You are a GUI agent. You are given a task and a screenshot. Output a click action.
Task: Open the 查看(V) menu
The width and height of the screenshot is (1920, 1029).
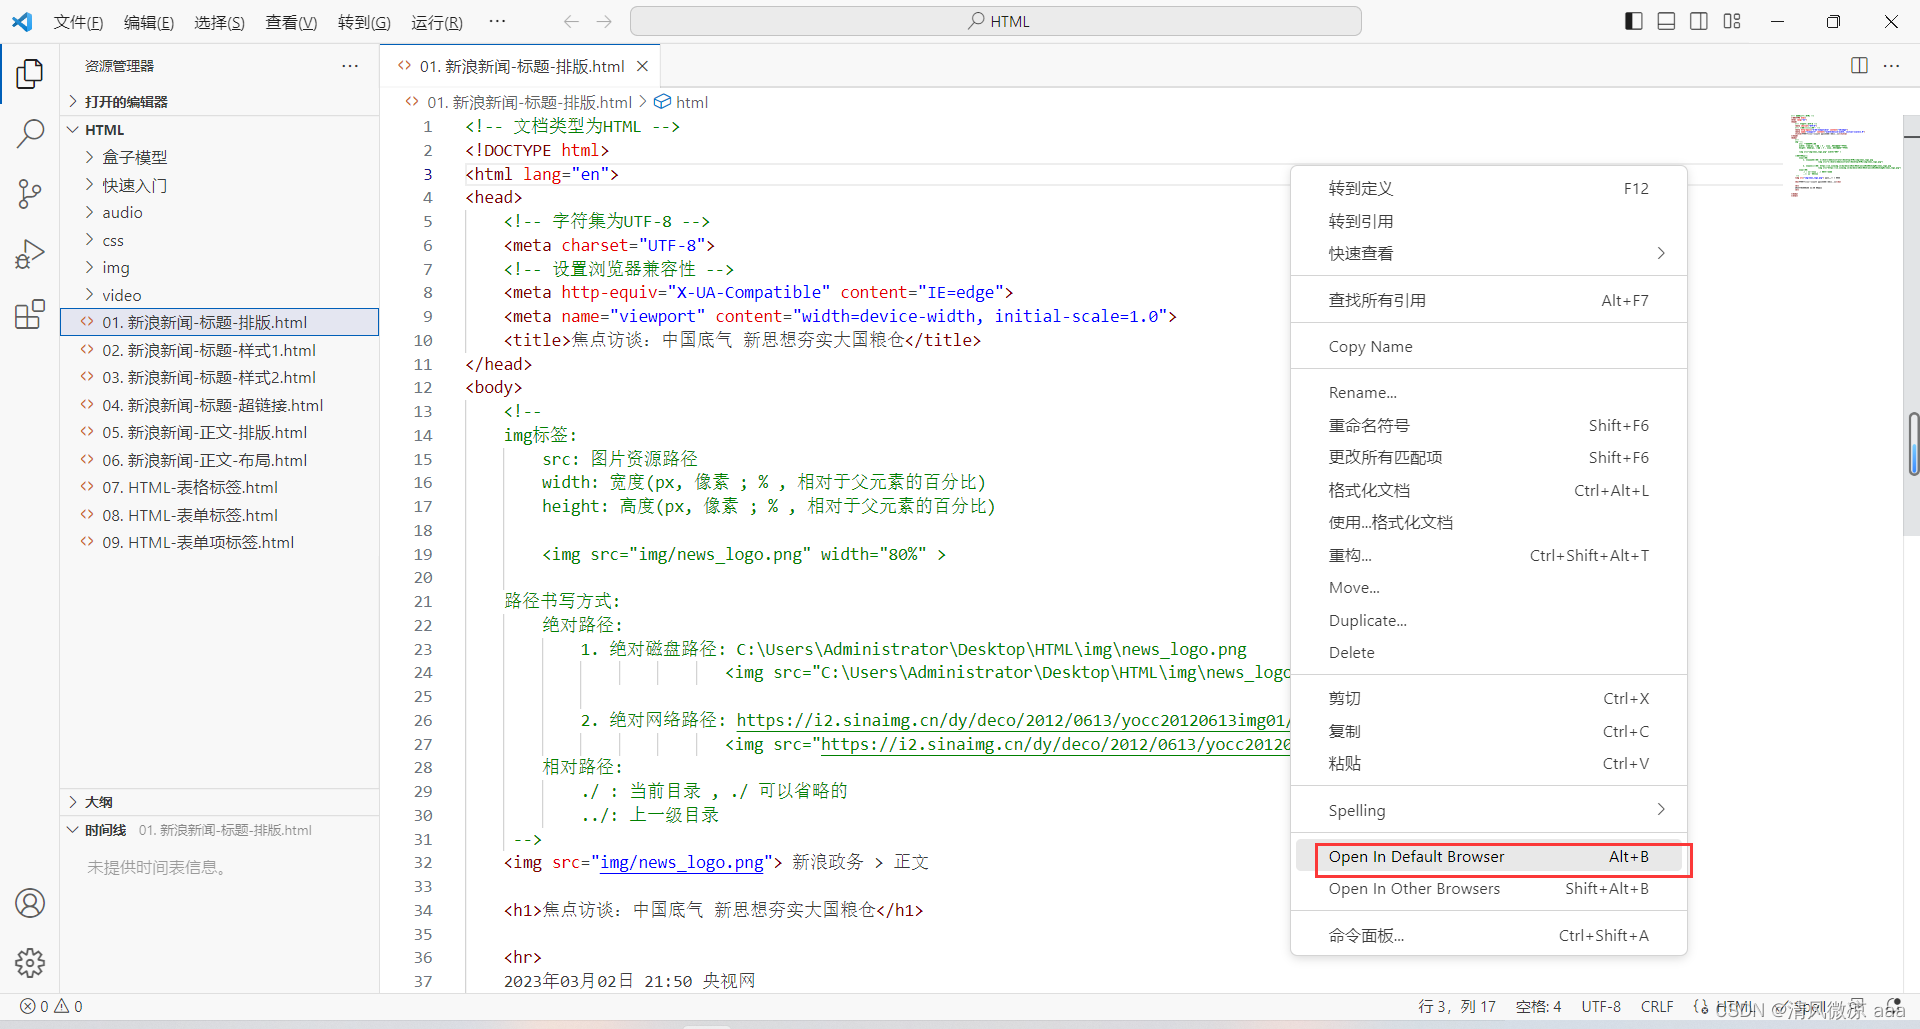(x=291, y=22)
